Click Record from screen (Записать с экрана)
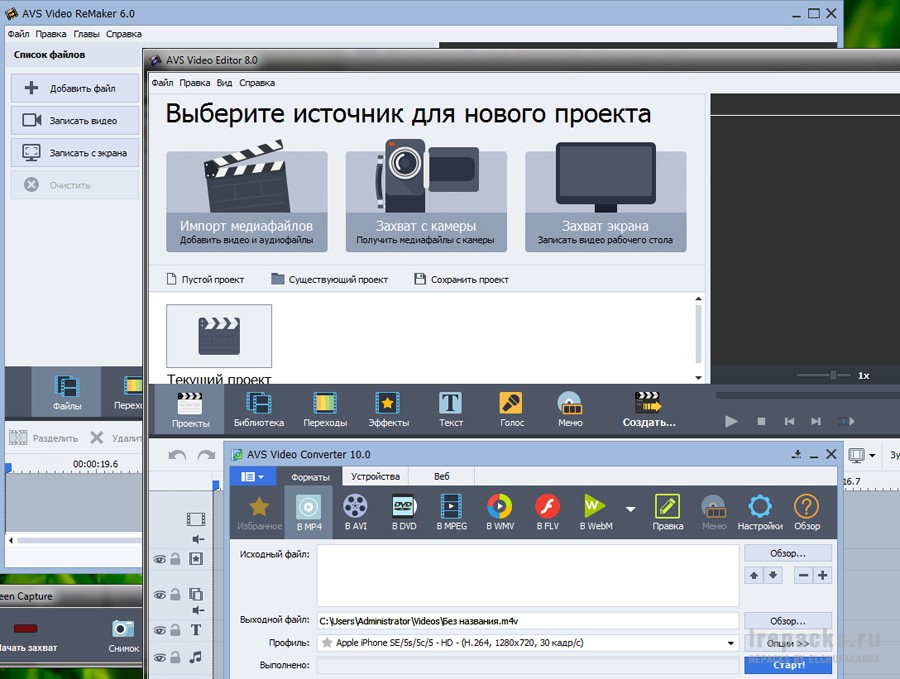This screenshot has height=679, width=900. click(75, 153)
